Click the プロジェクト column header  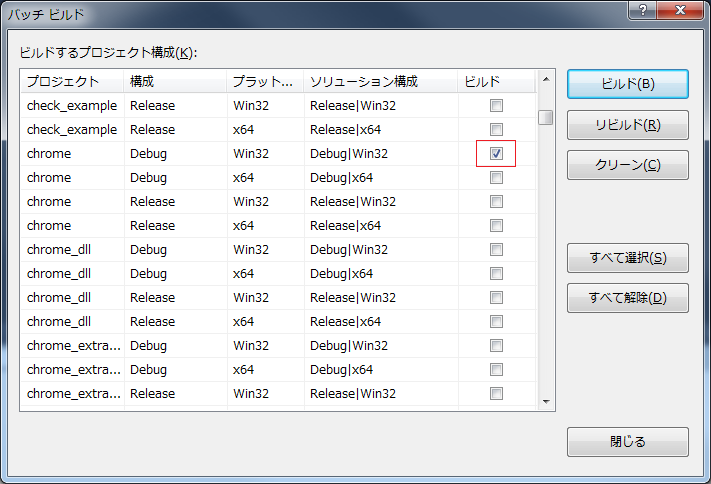click(72, 82)
